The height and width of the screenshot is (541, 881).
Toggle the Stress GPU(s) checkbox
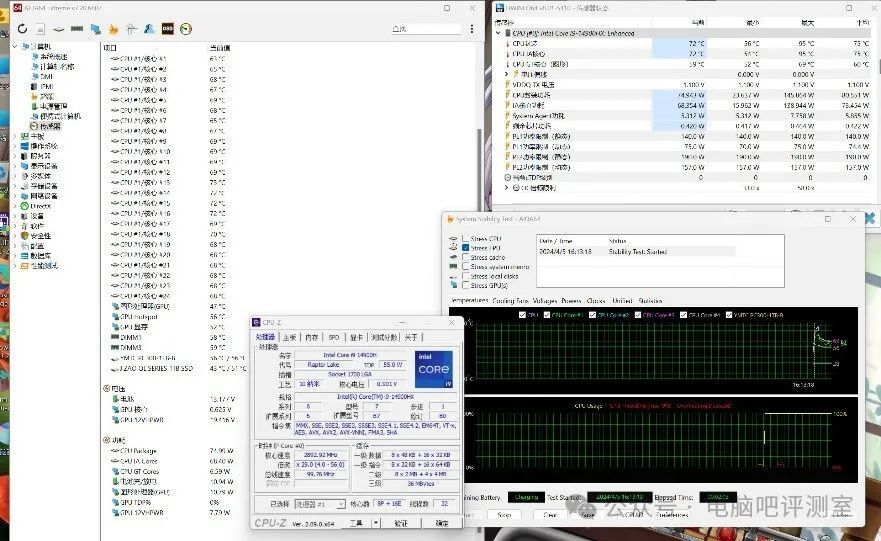(x=465, y=285)
